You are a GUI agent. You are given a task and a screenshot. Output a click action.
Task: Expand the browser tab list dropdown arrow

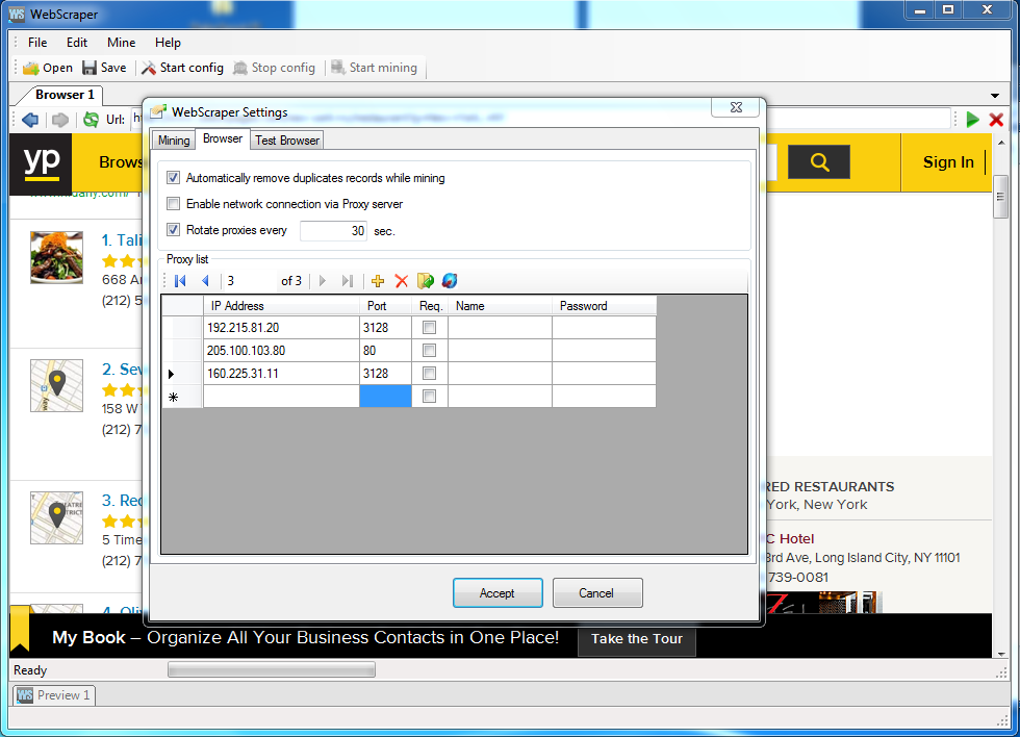(995, 96)
